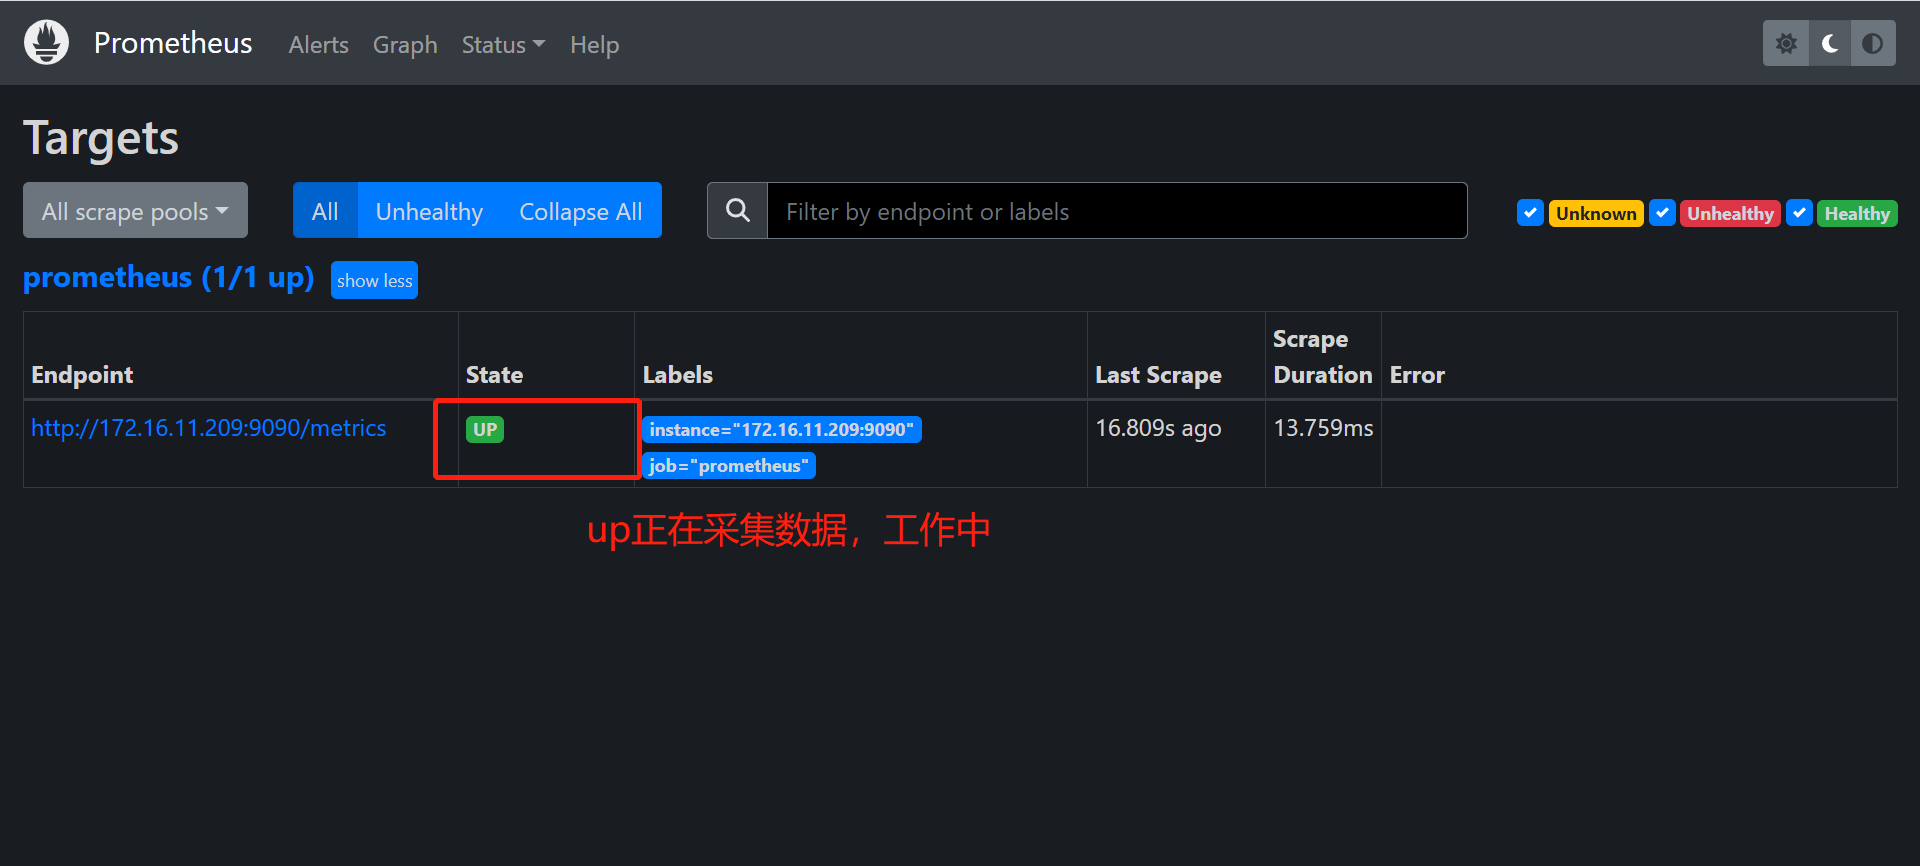Open the Graph page

click(x=405, y=45)
